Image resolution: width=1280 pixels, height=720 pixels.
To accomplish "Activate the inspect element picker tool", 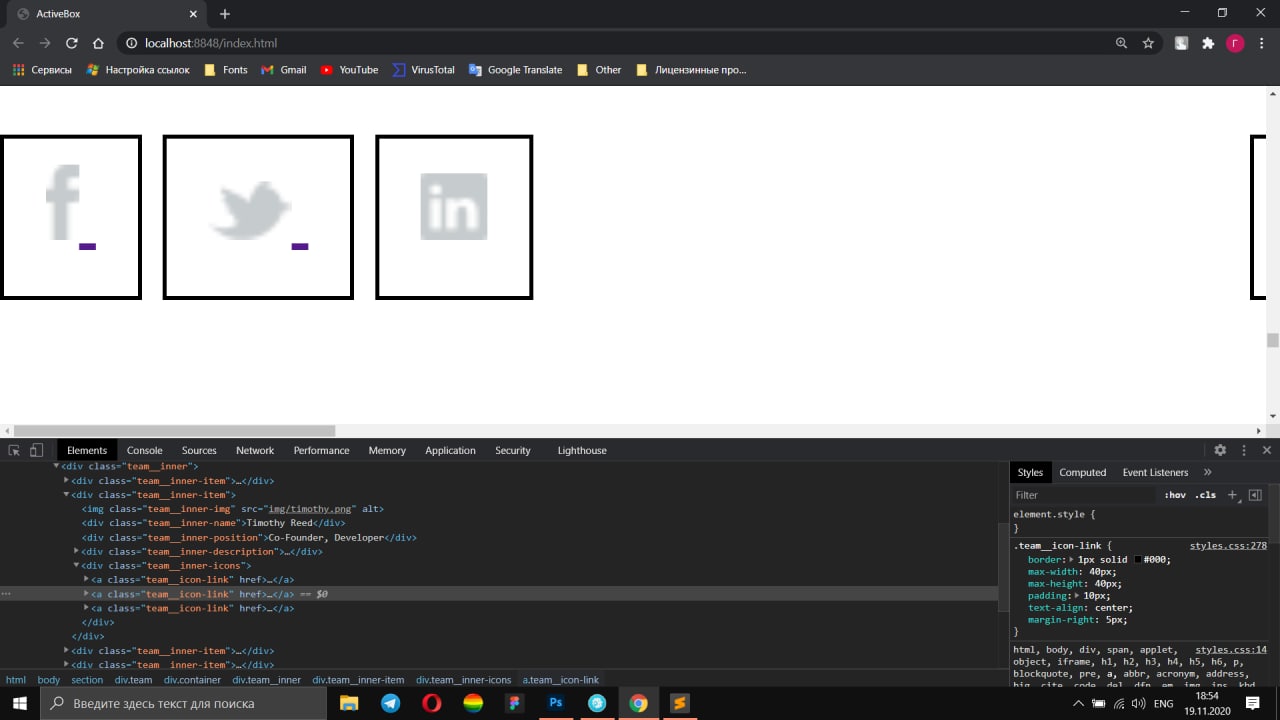I will (14, 450).
